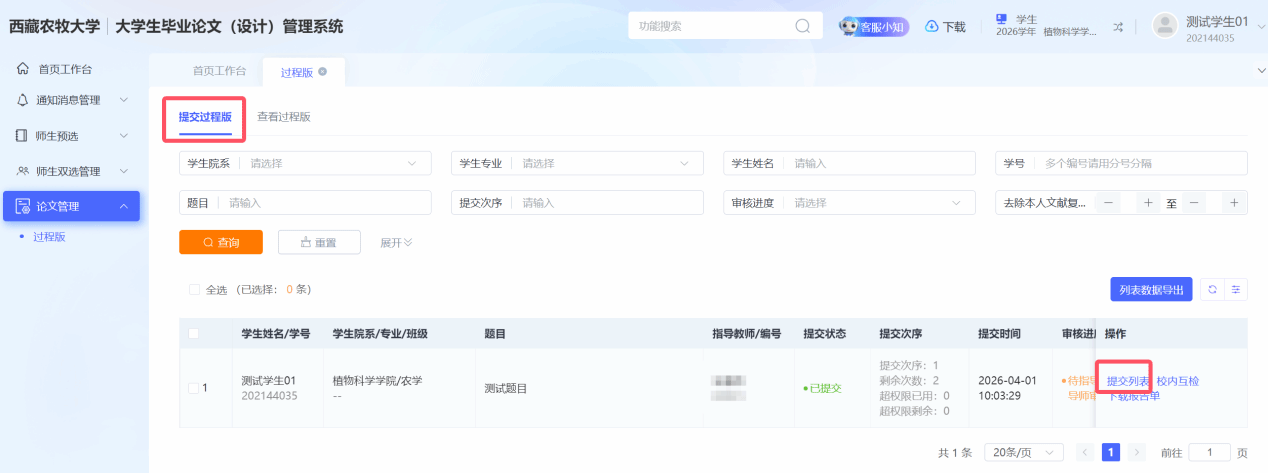Image resolution: width=1268 pixels, height=473 pixels.
Task: Close the 过程版 tab with its x icon
Action: tap(323, 71)
